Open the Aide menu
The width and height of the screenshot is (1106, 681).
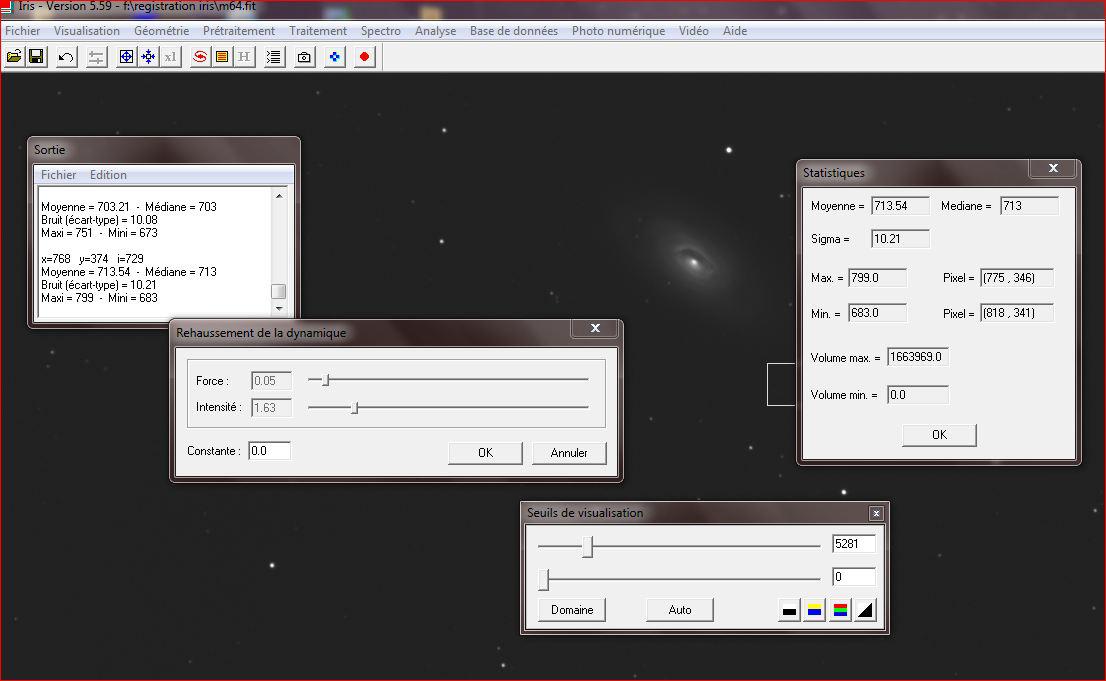click(x=735, y=31)
